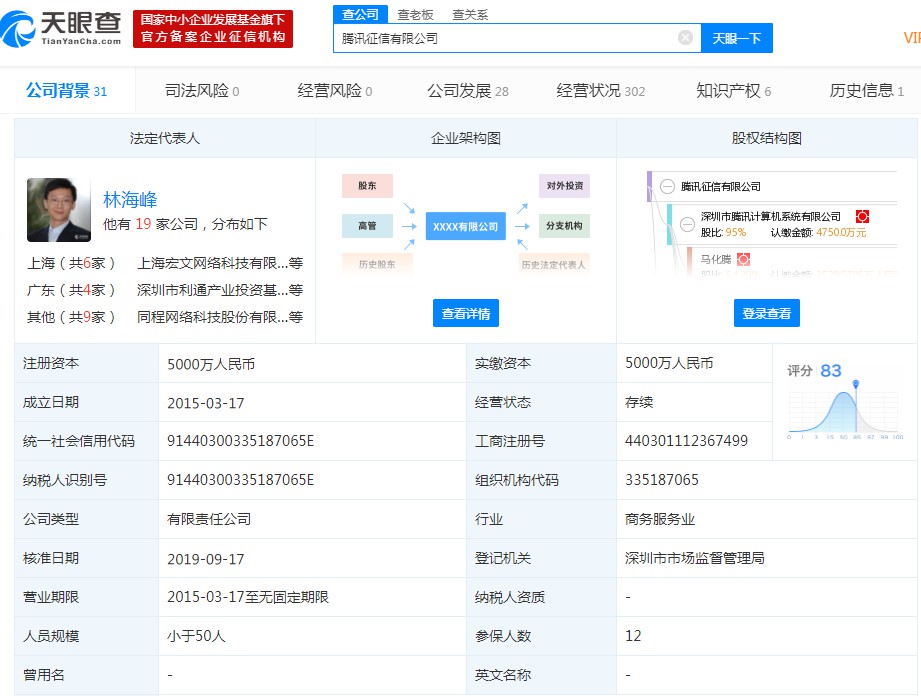Click the 成立日期 value 2015-03-17
This screenshot has height=696, width=921.
coord(206,403)
